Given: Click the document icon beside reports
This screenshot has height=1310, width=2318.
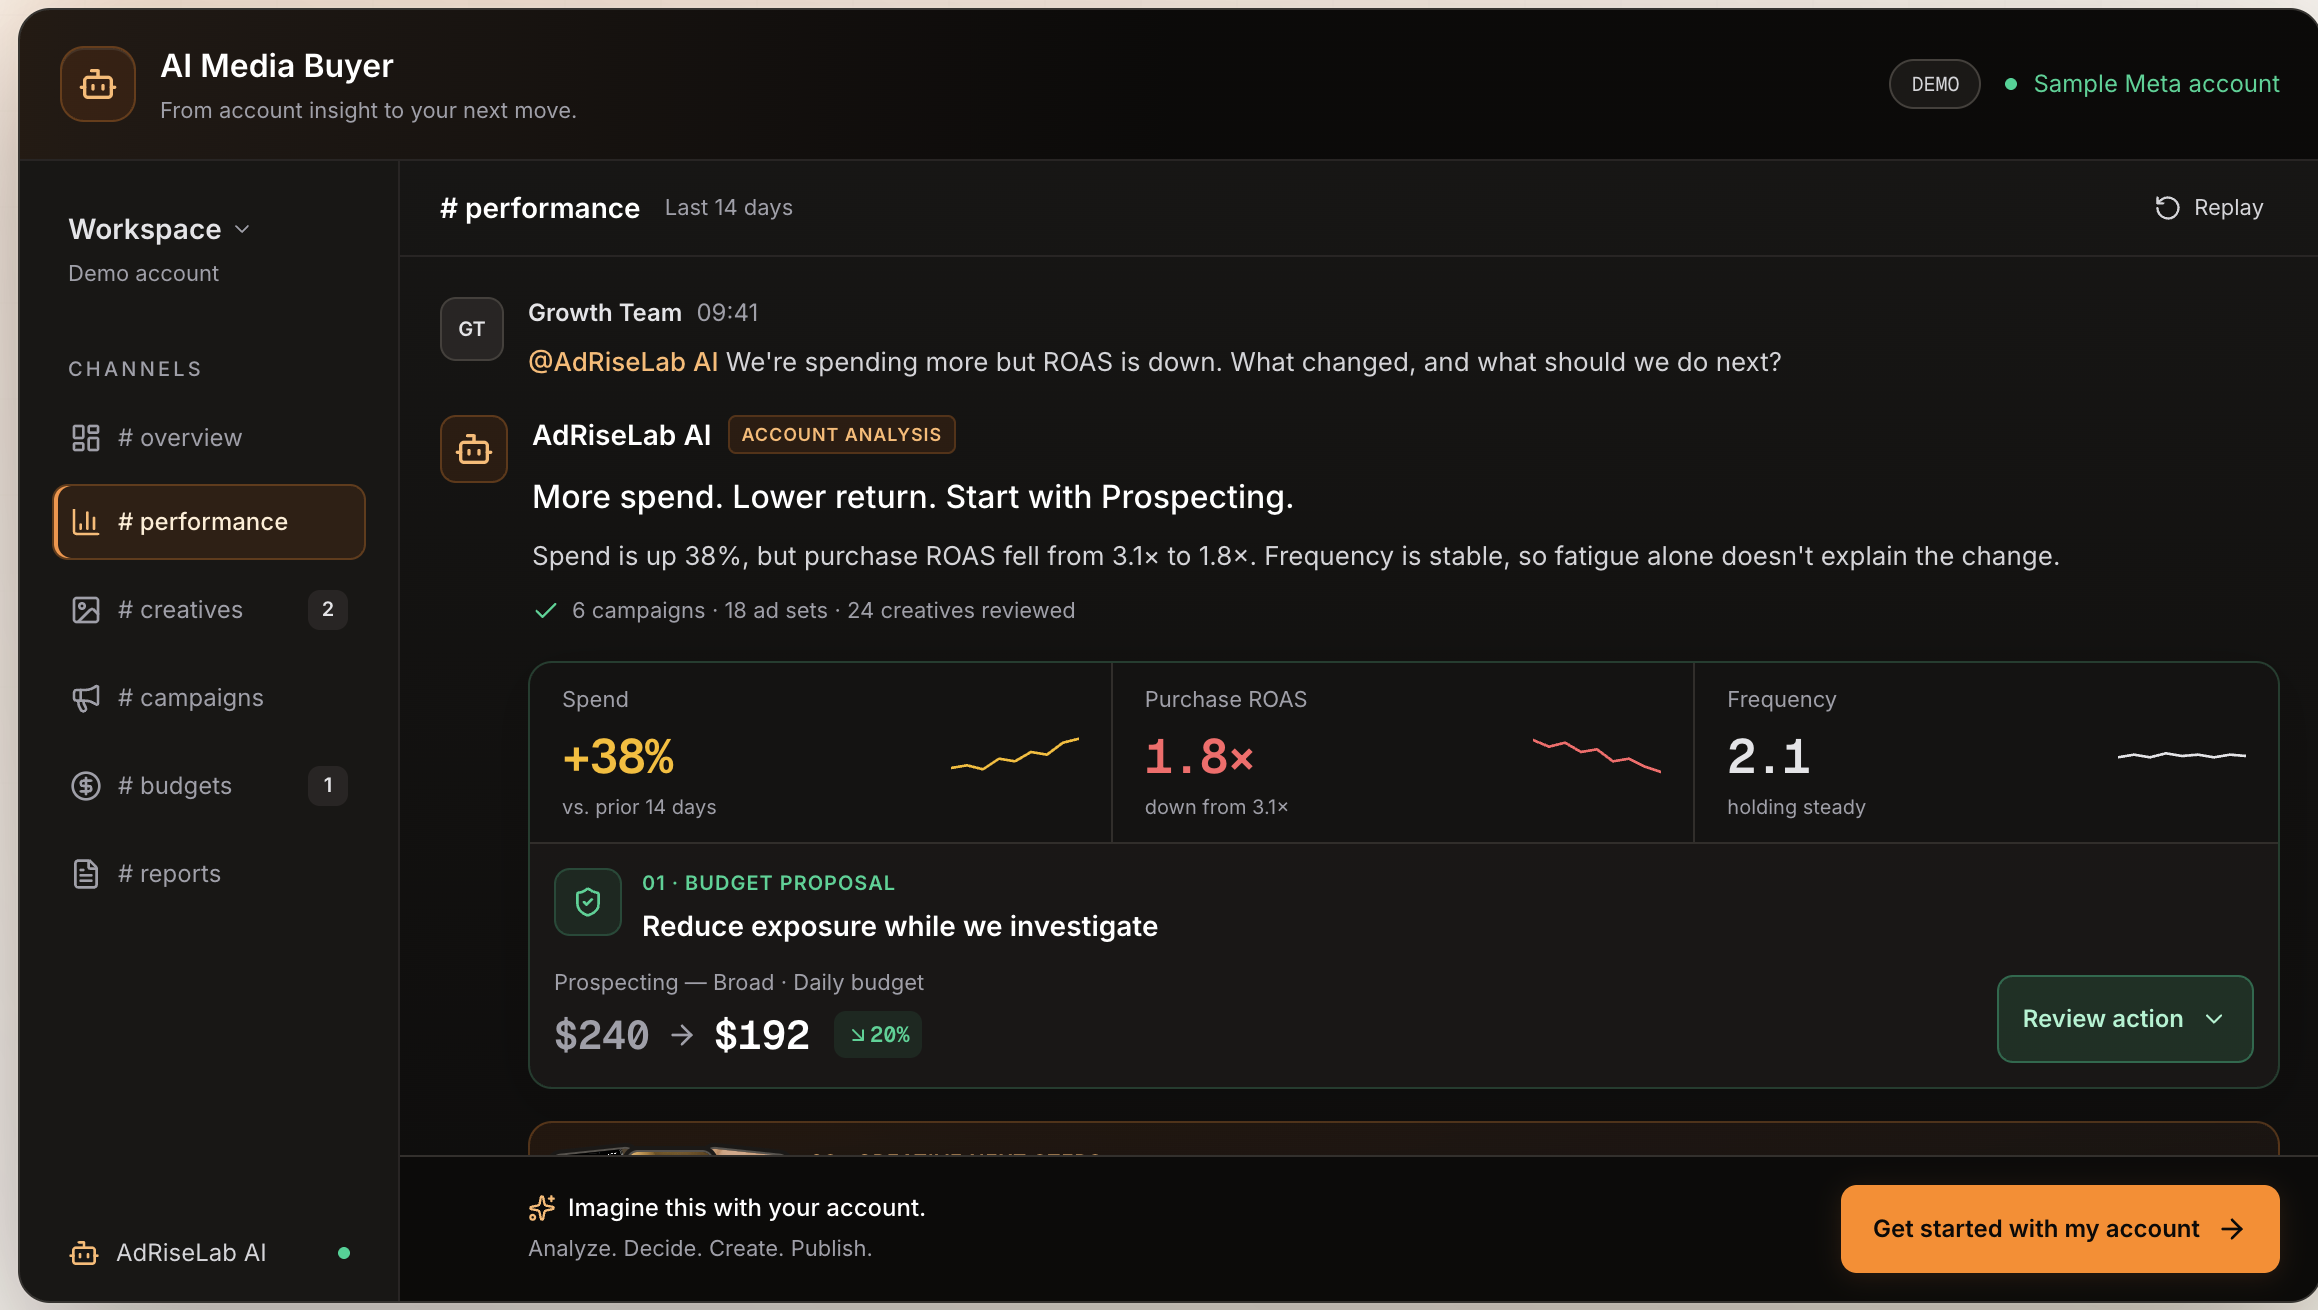Looking at the screenshot, I should (86, 874).
